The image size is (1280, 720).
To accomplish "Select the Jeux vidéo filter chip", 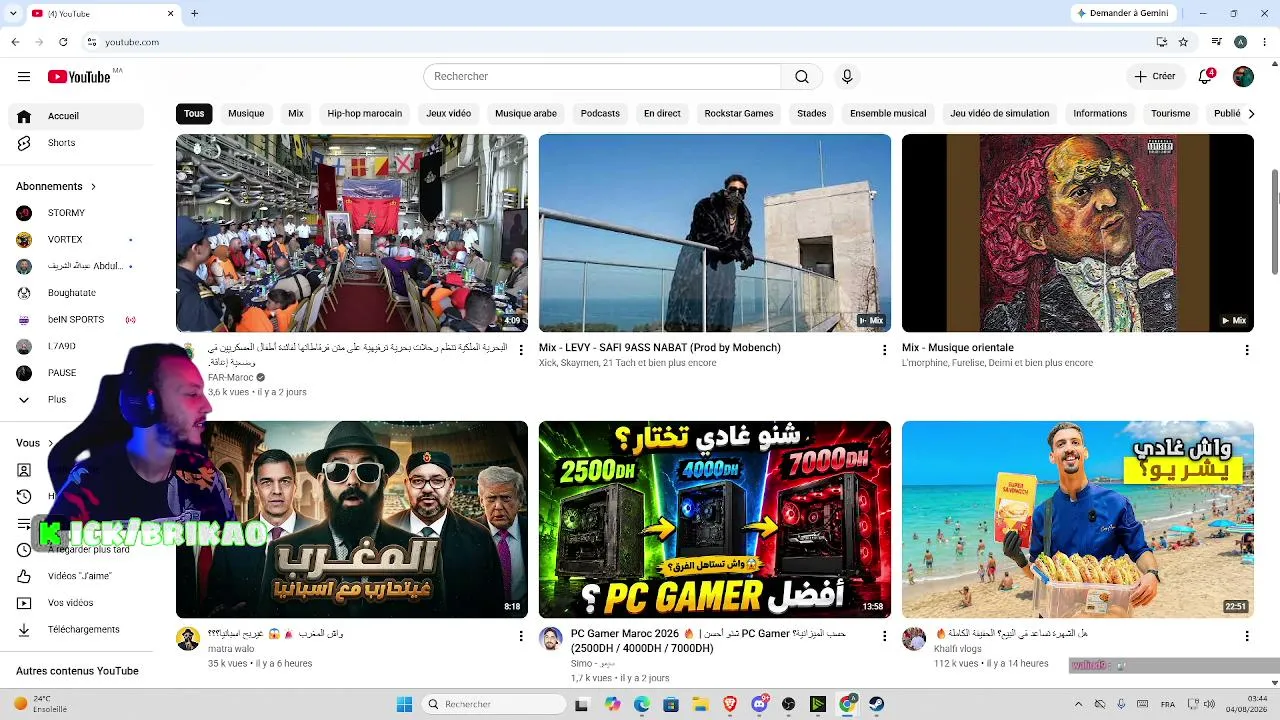I will click(448, 114).
